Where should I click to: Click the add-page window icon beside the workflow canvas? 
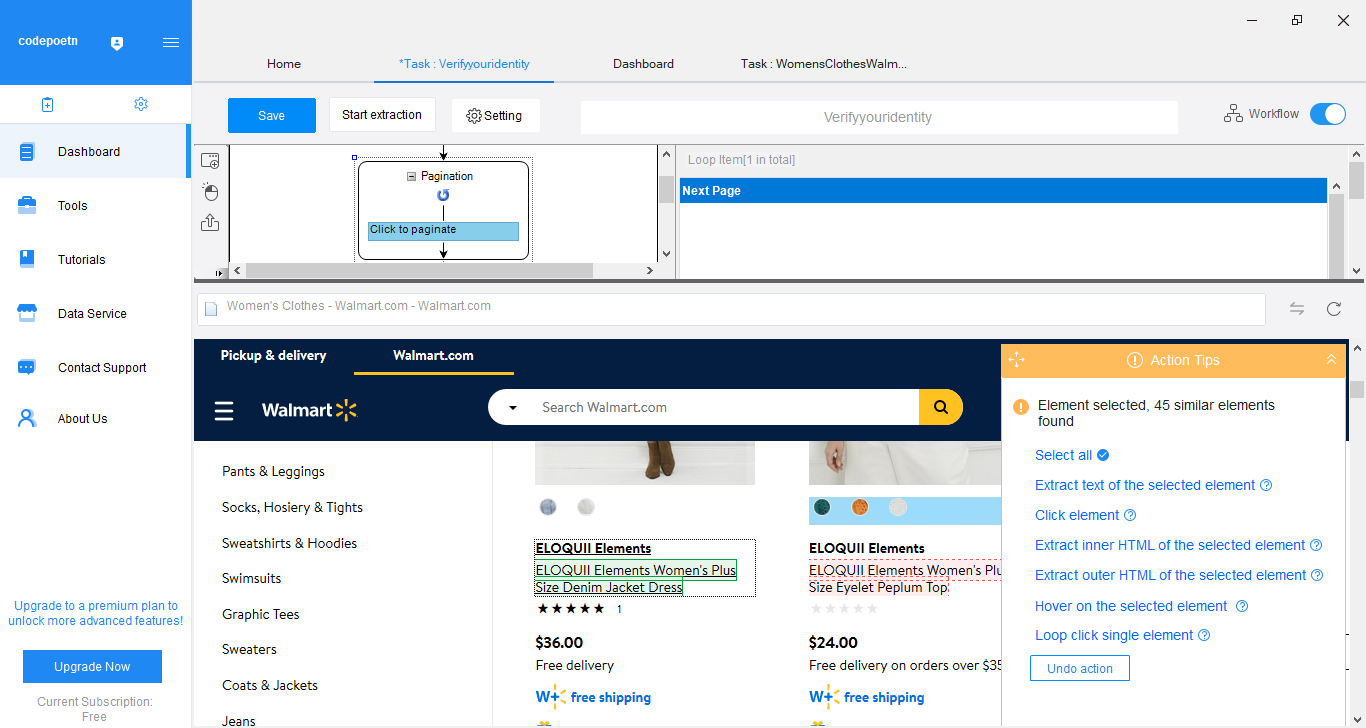[x=210, y=160]
